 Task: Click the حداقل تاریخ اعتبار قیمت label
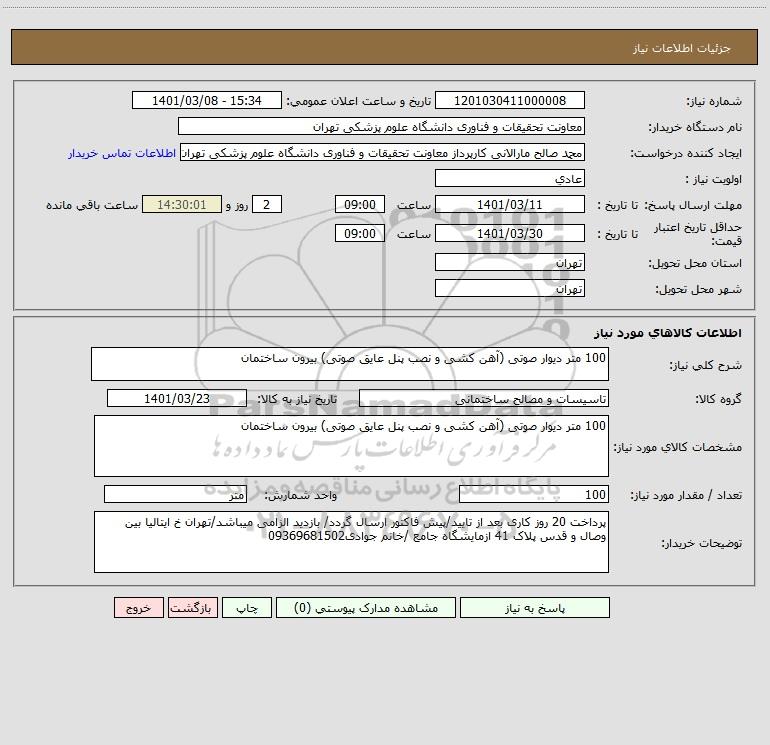(697, 234)
